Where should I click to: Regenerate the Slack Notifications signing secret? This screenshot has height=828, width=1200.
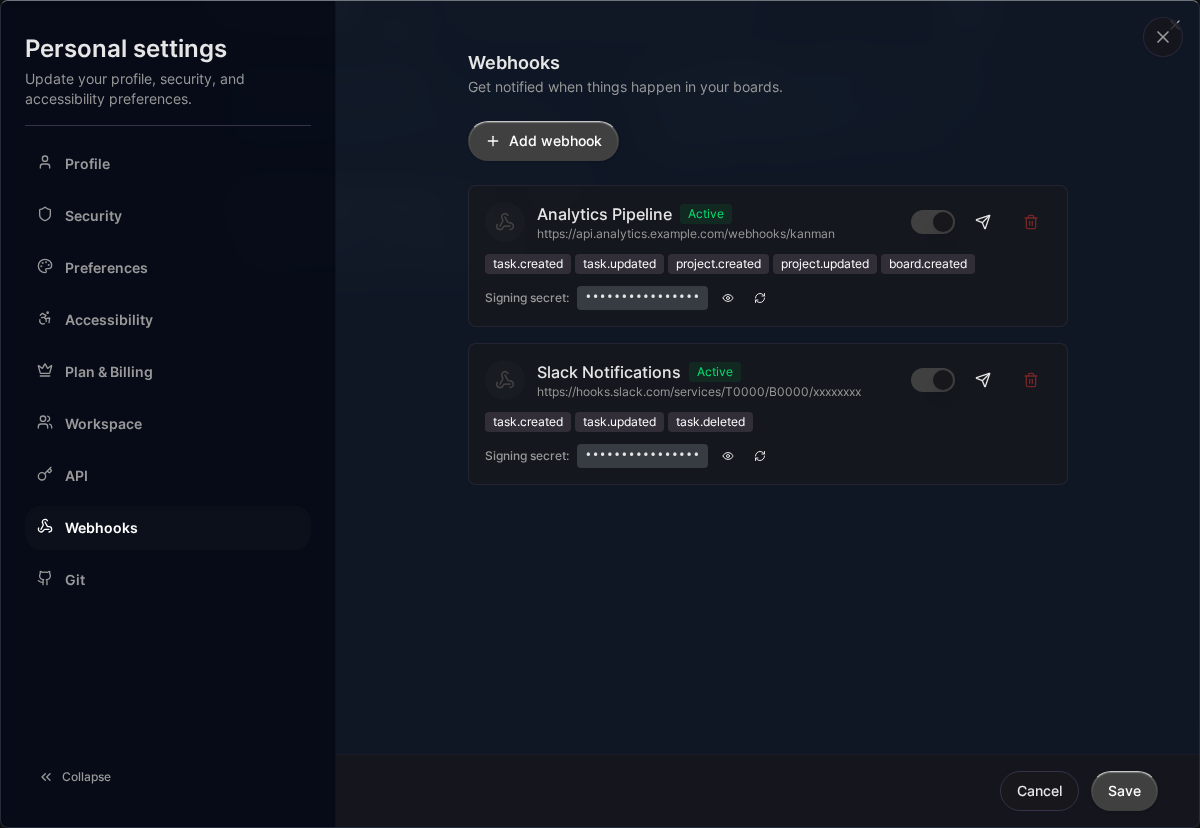[x=760, y=456]
